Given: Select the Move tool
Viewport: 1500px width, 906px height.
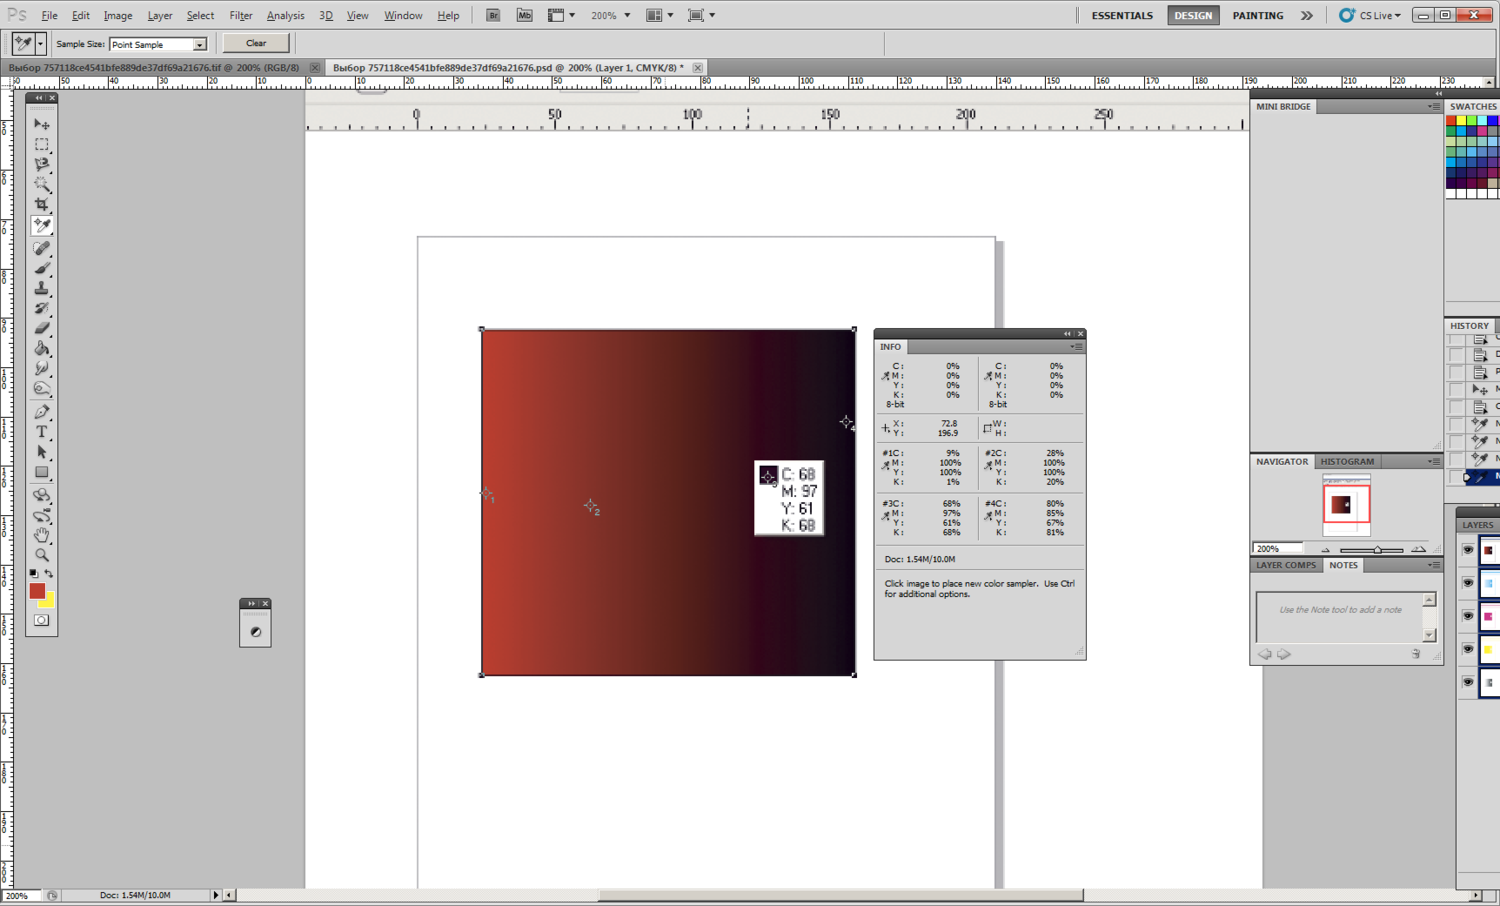Looking at the screenshot, I should tap(42, 124).
